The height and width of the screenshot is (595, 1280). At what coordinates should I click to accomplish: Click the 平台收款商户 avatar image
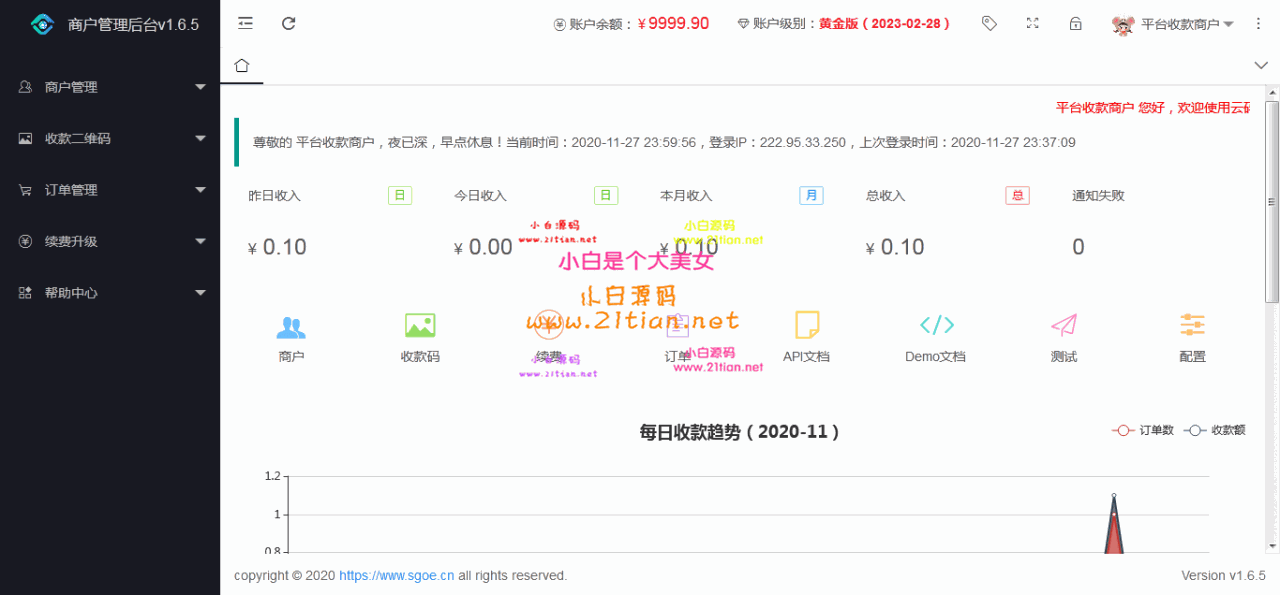click(x=1123, y=24)
